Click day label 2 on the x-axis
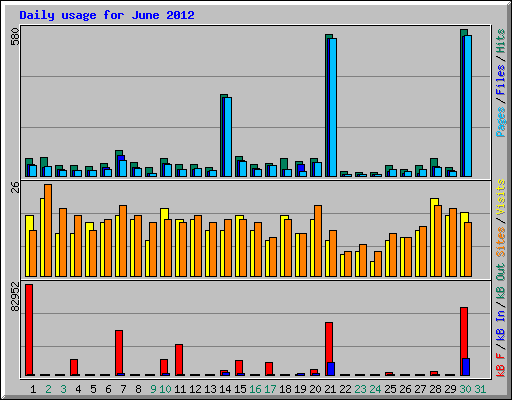 (x=48, y=389)
